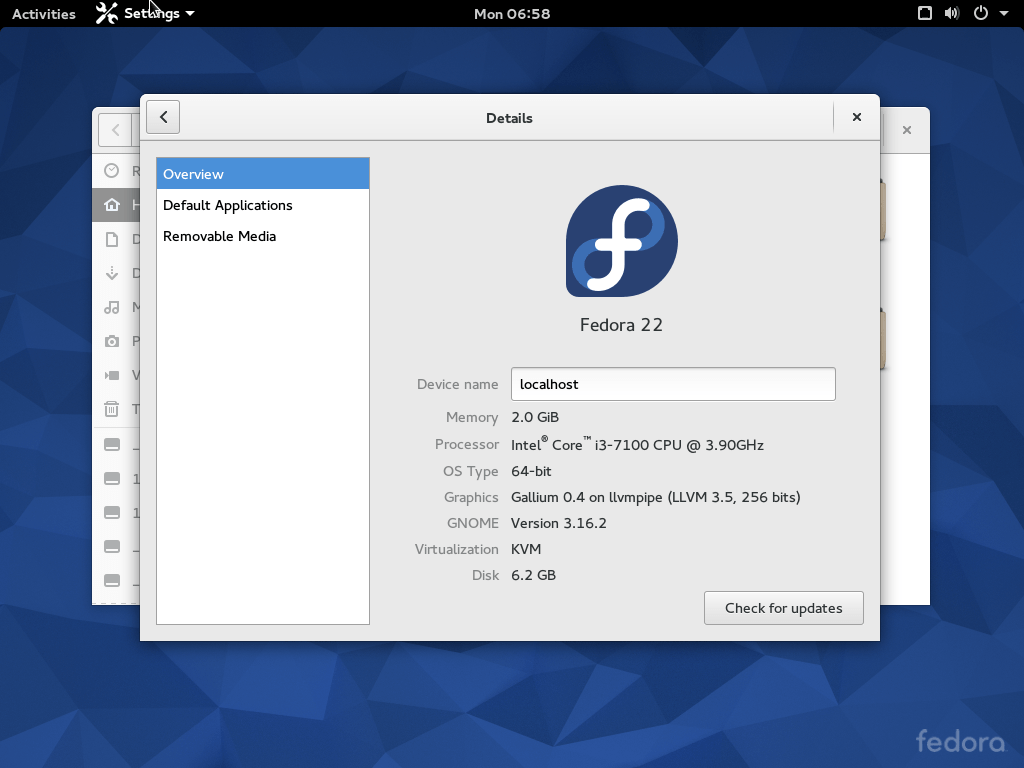Image resolution: width=1024 pixels, height=768 pixels.
Task: Select the Home icon in Files sidebar
Action: pyautogui.click(x=112, y=205)
